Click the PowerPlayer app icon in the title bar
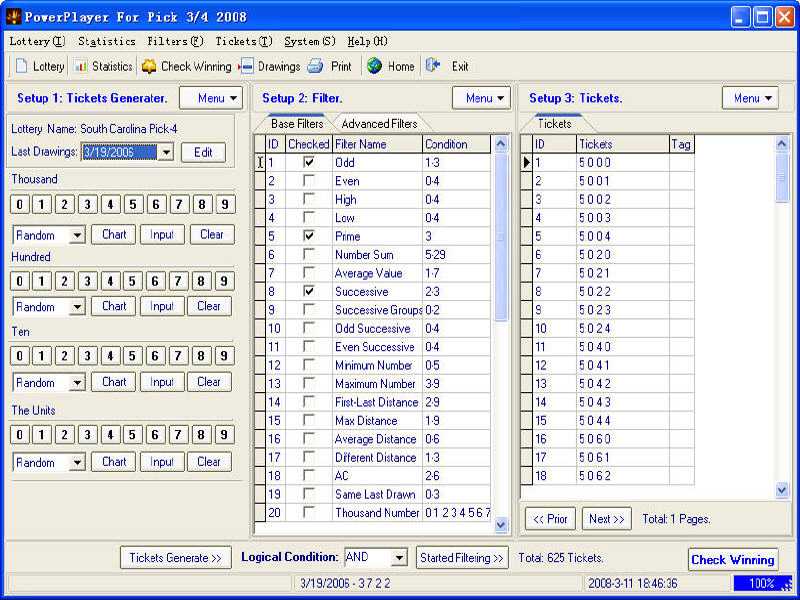This screenshot has width=800, height=600. point(14,17)
